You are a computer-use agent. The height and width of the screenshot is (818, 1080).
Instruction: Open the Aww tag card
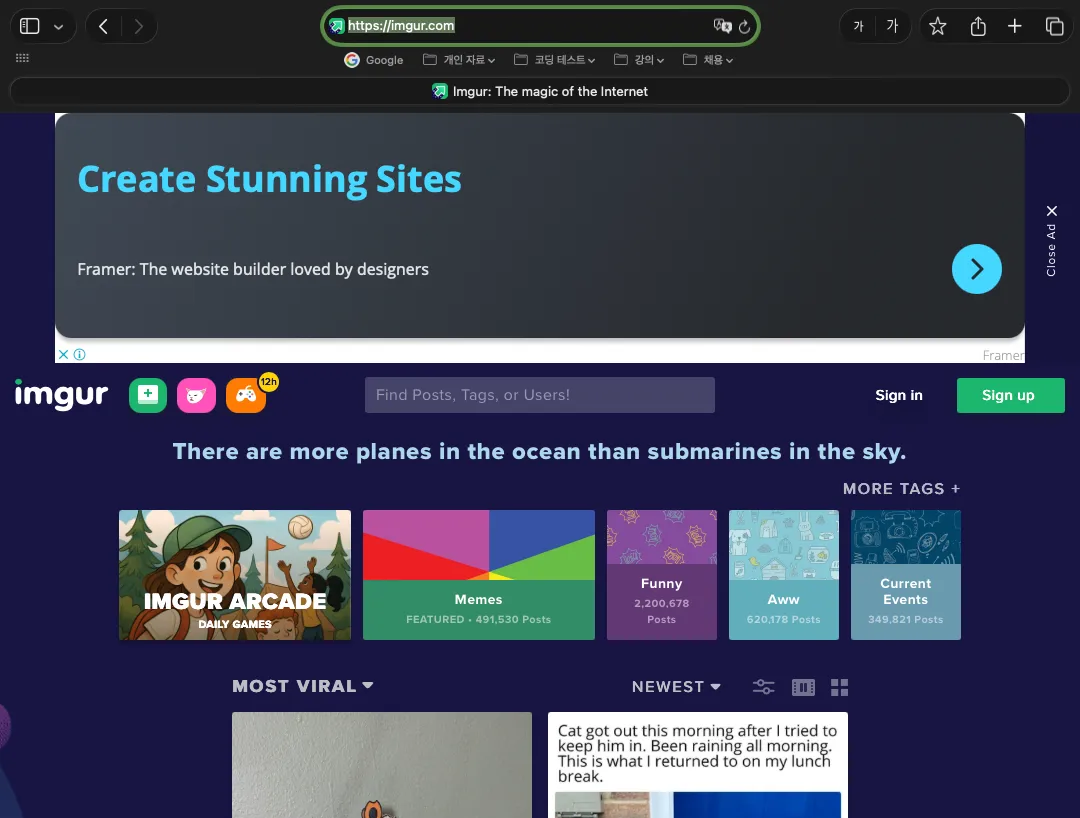(784, 575)
